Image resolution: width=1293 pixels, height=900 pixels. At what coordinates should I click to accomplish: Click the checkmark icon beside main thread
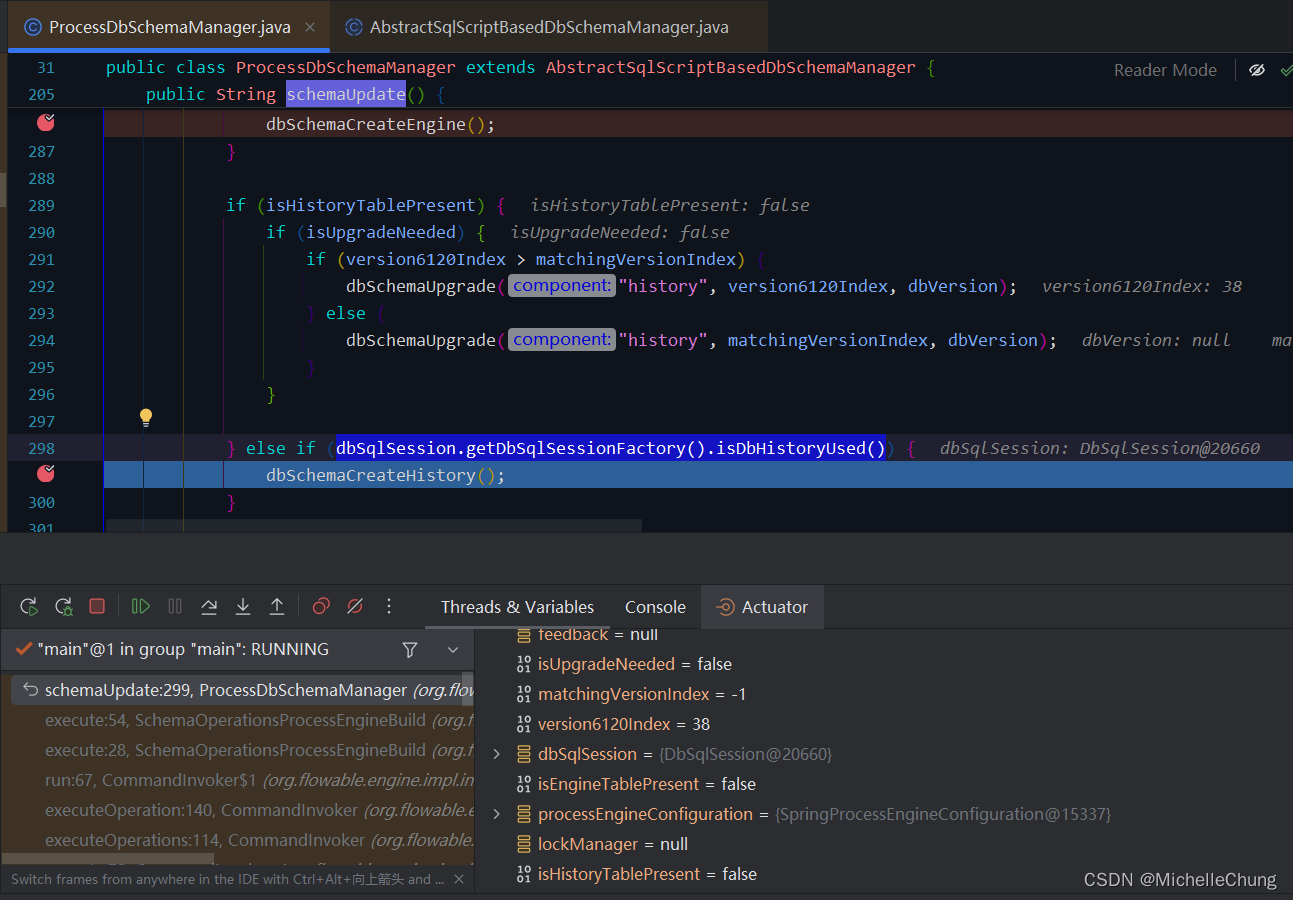tap(24, 650)
